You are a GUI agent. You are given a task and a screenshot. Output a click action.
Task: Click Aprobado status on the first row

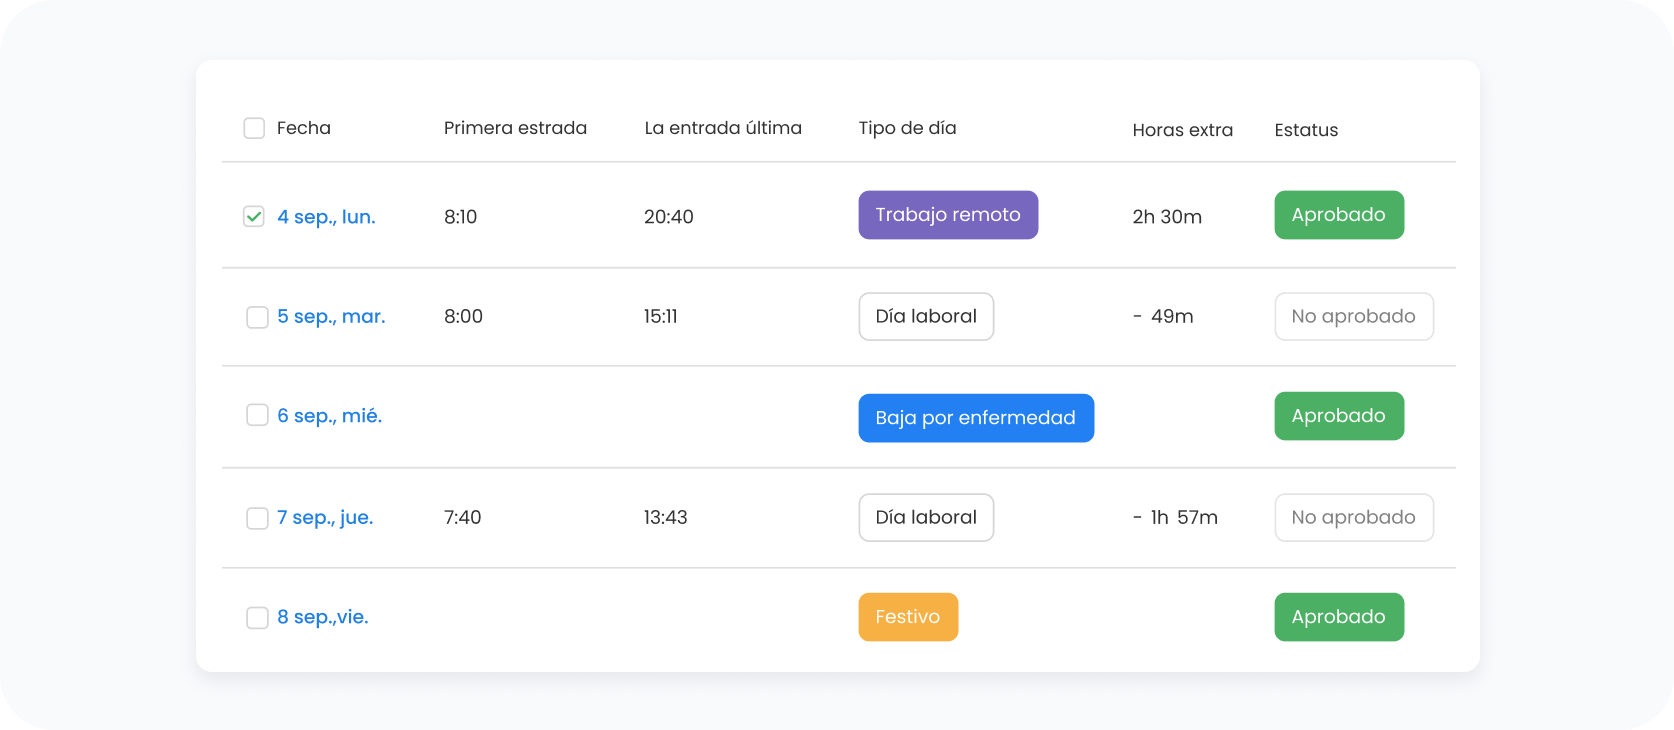(x=1338, y=215)
